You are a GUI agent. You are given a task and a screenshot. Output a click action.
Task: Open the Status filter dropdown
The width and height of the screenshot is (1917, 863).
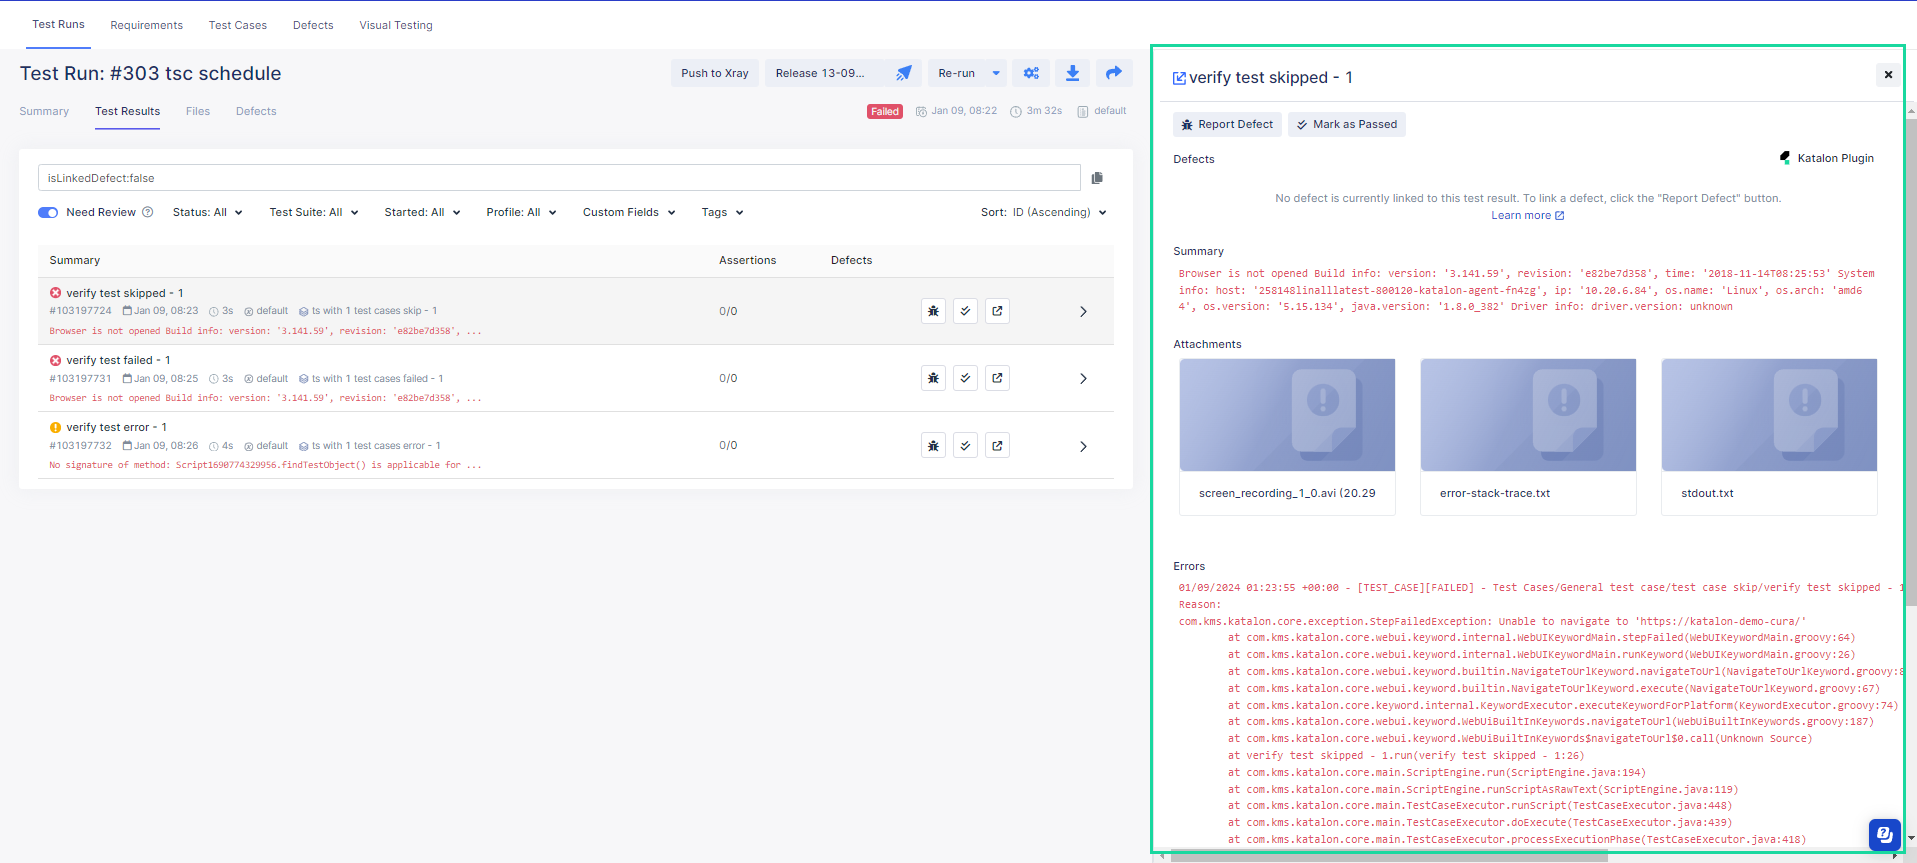[x=207, y=212]
